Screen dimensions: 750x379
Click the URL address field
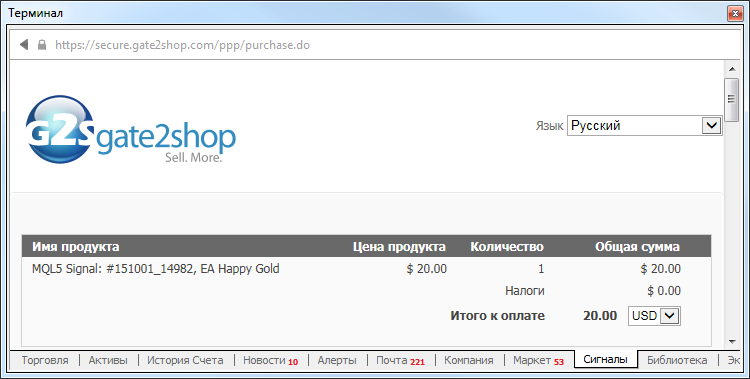(182, 45)
